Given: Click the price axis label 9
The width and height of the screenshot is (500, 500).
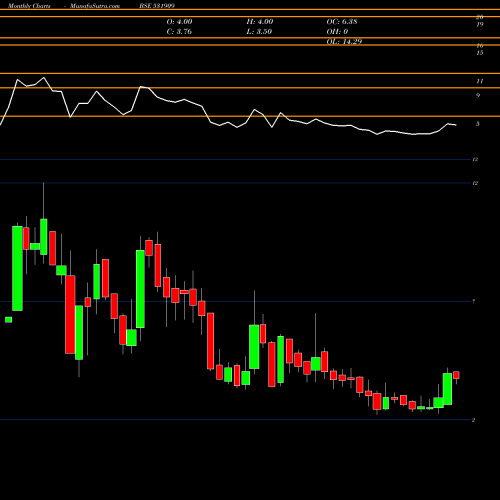Looking at the screenshot, I should coord(478,95).
